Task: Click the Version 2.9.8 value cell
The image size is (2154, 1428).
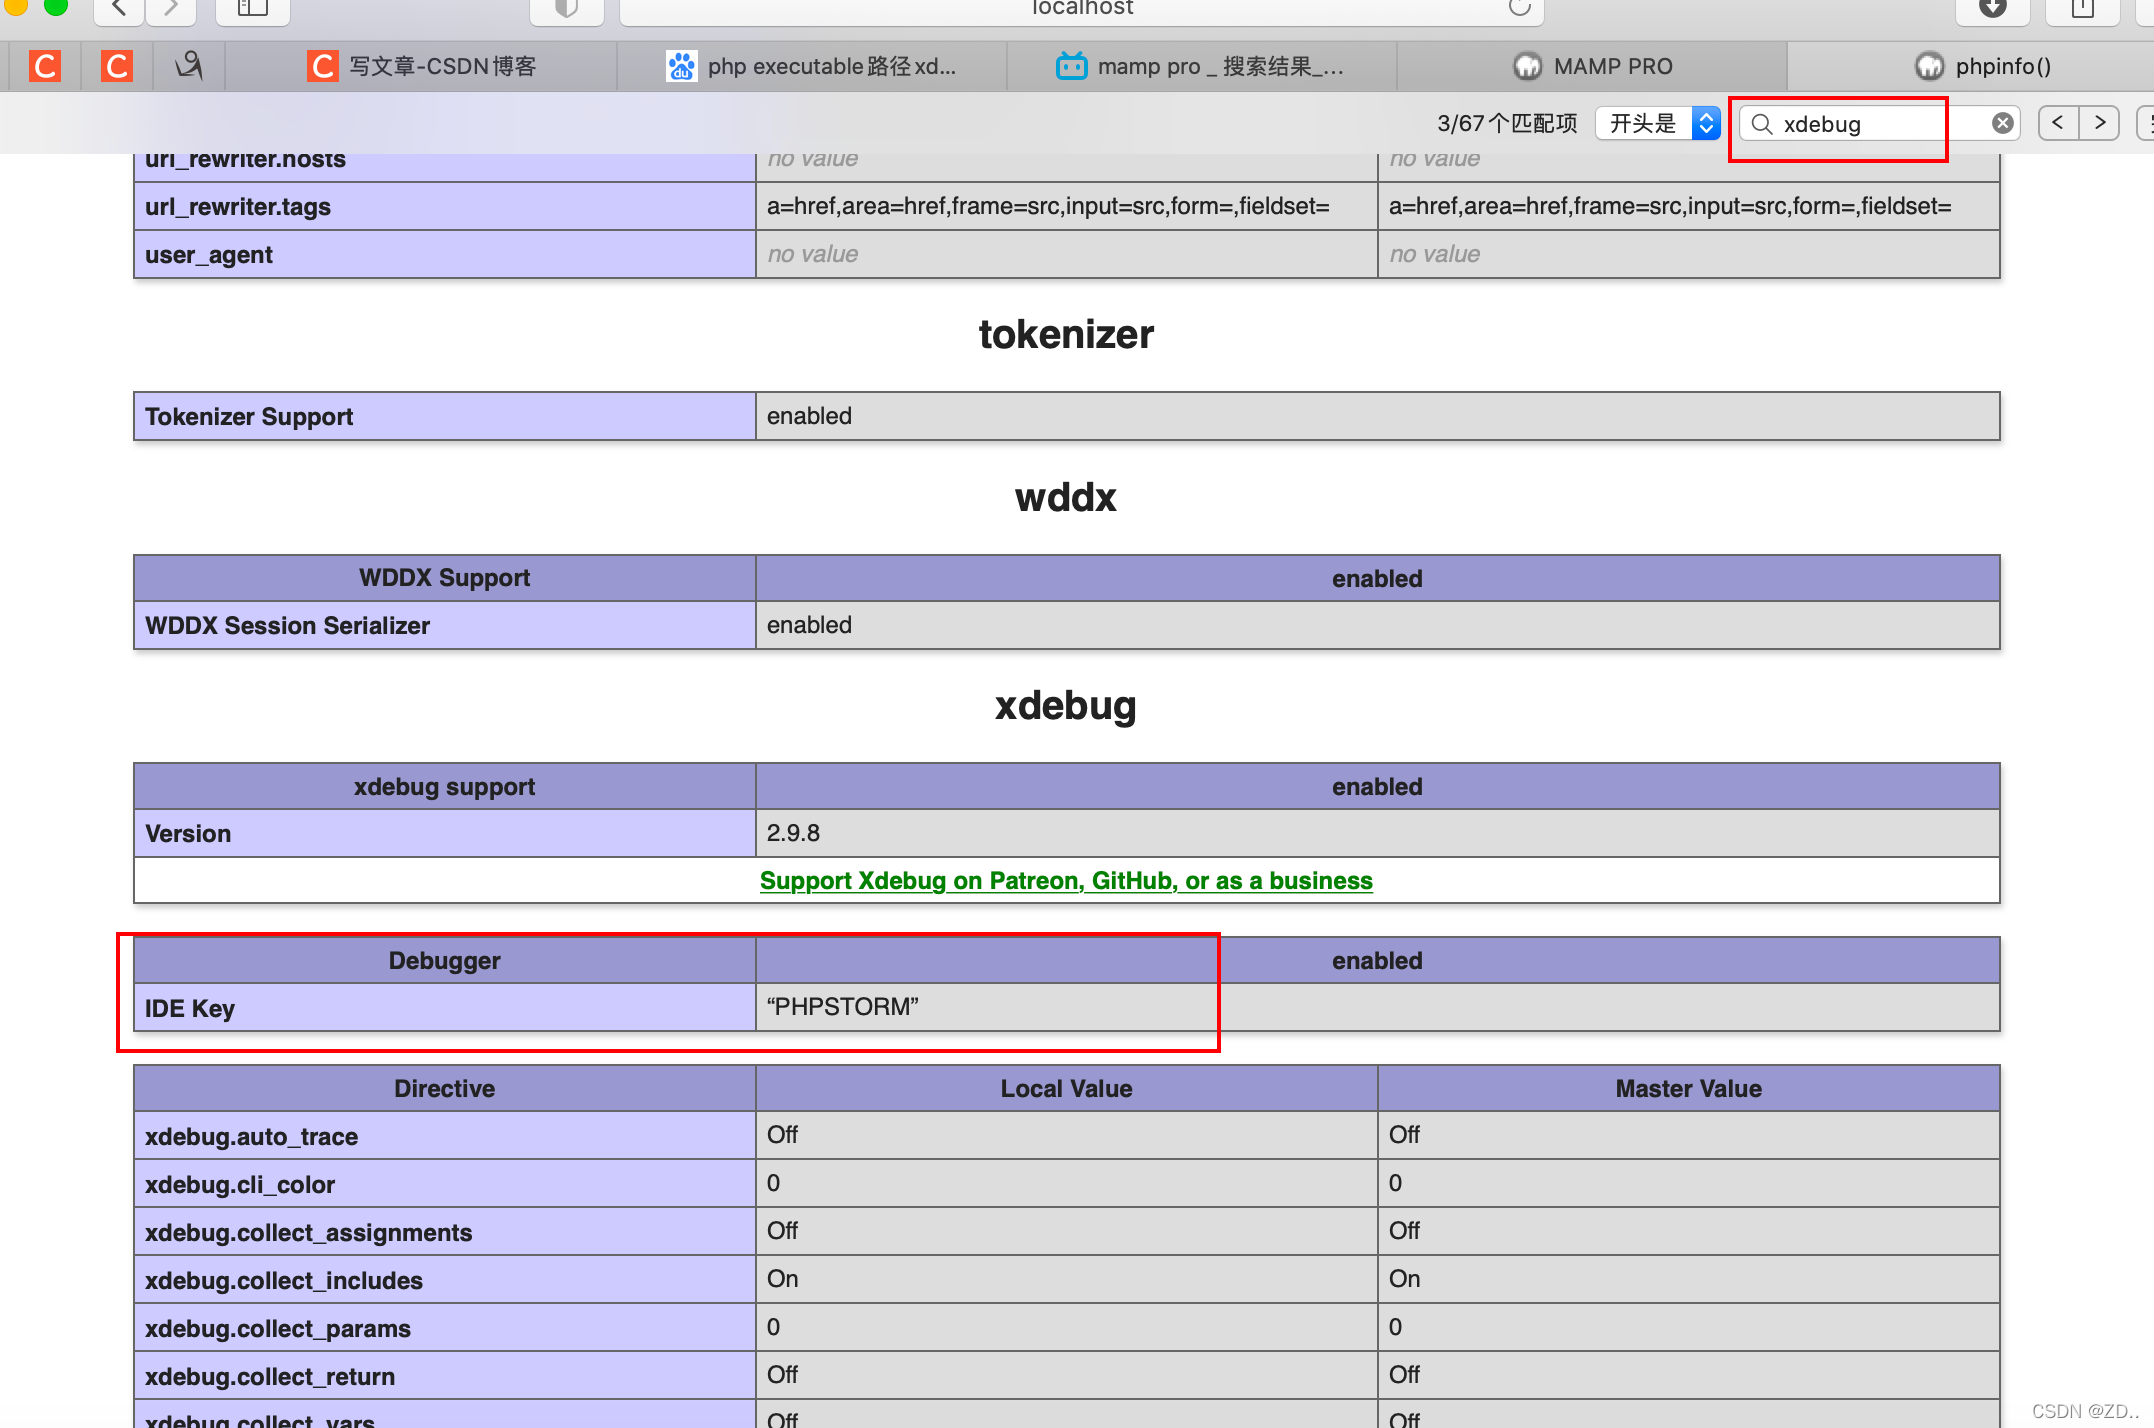Action: [1377, 833]
